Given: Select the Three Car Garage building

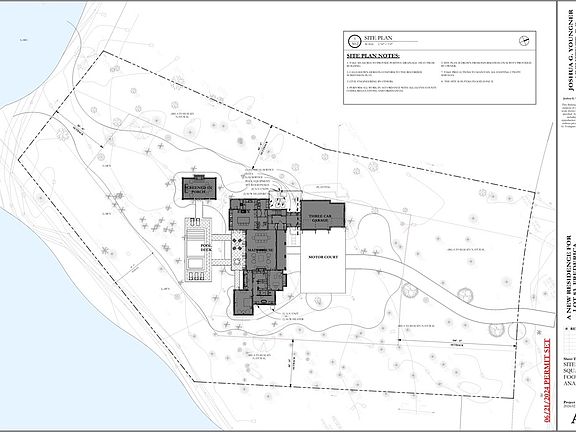Looking at the screenshot, I should coord(323,215).
